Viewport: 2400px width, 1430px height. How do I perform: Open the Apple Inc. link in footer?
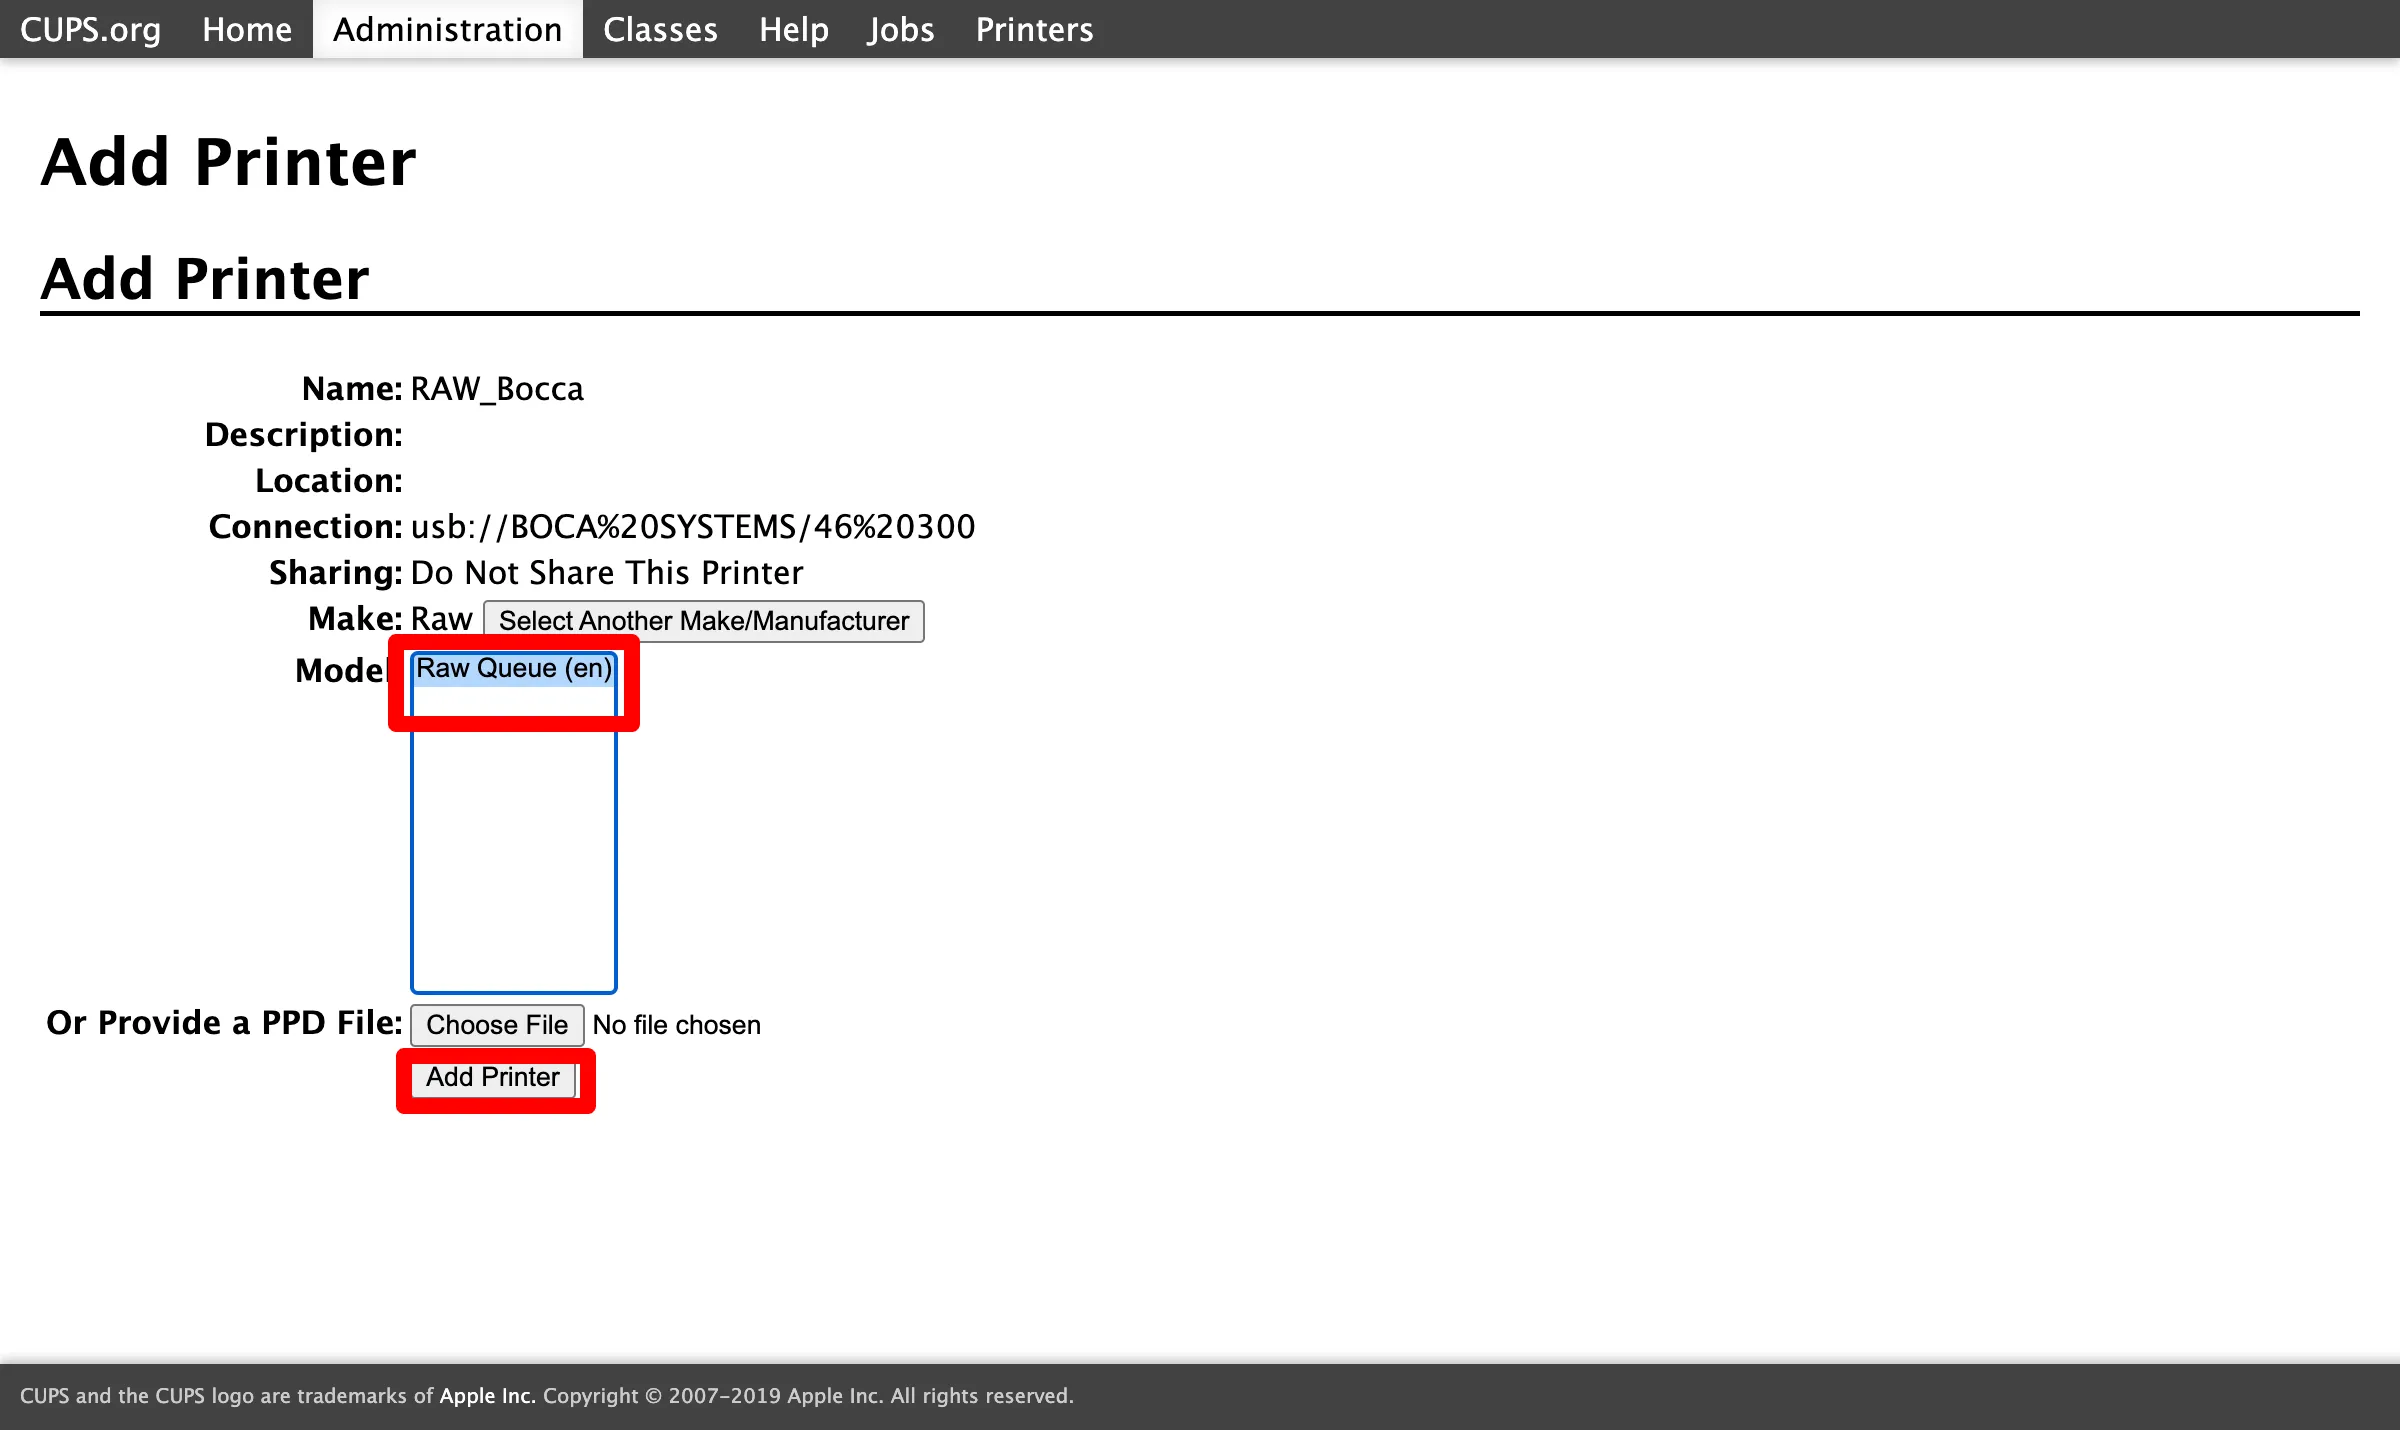(487, 1396)
